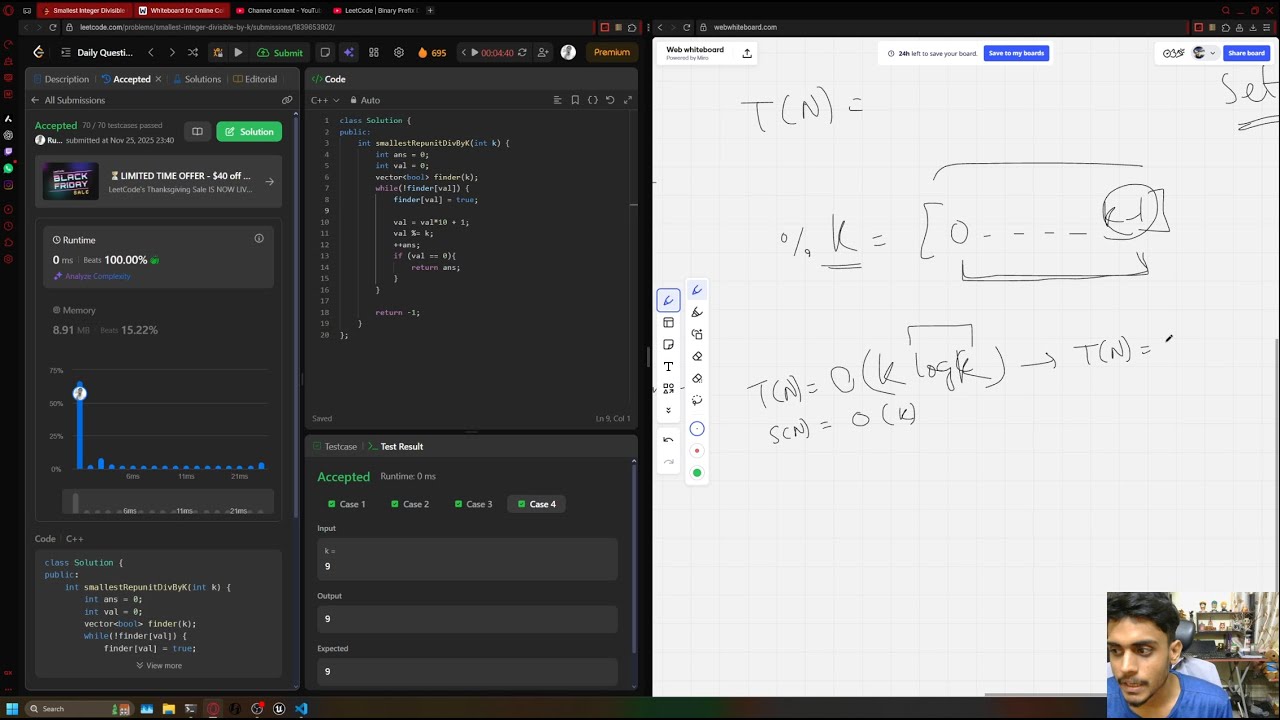Format code with the align icon
This screenshot has height=720, width=1280.
tap(558, 100)
